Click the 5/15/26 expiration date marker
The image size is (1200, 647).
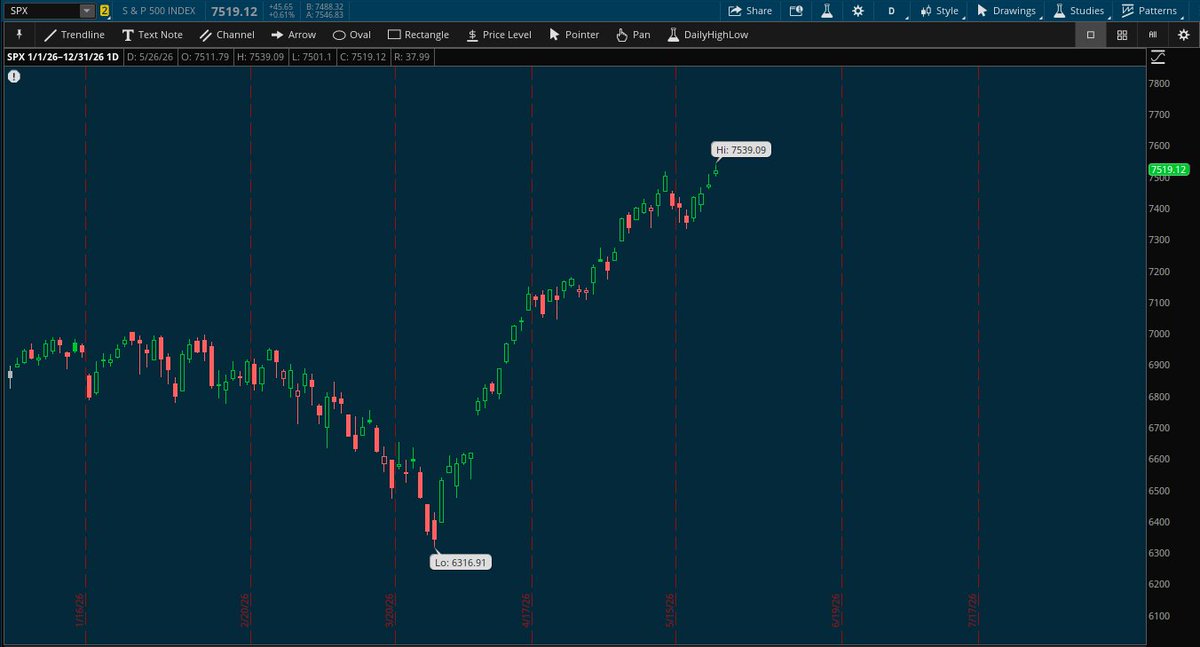[x=672, y=610]
